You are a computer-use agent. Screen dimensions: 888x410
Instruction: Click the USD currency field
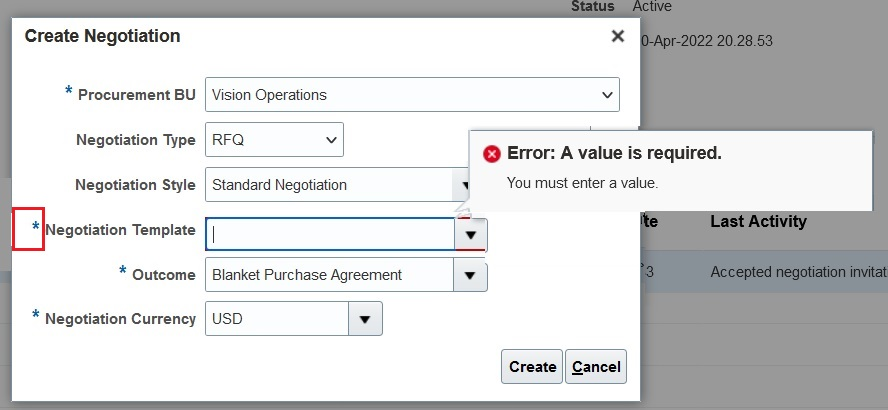[277, 320]
